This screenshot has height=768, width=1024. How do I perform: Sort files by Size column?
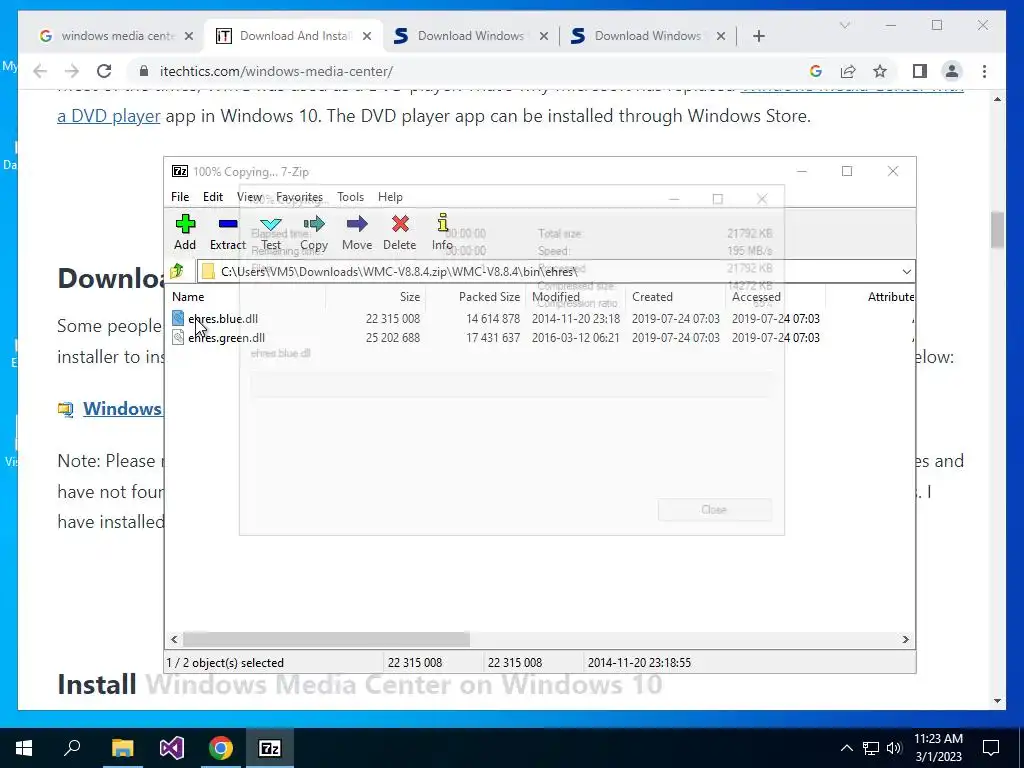click(x=409, y=296)
